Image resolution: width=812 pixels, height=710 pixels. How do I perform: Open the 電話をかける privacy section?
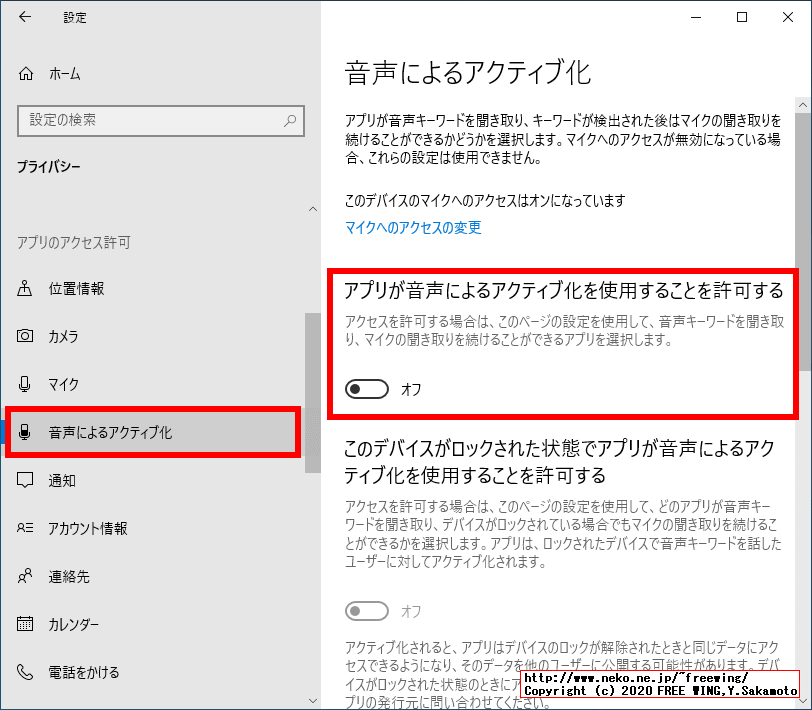22,672
